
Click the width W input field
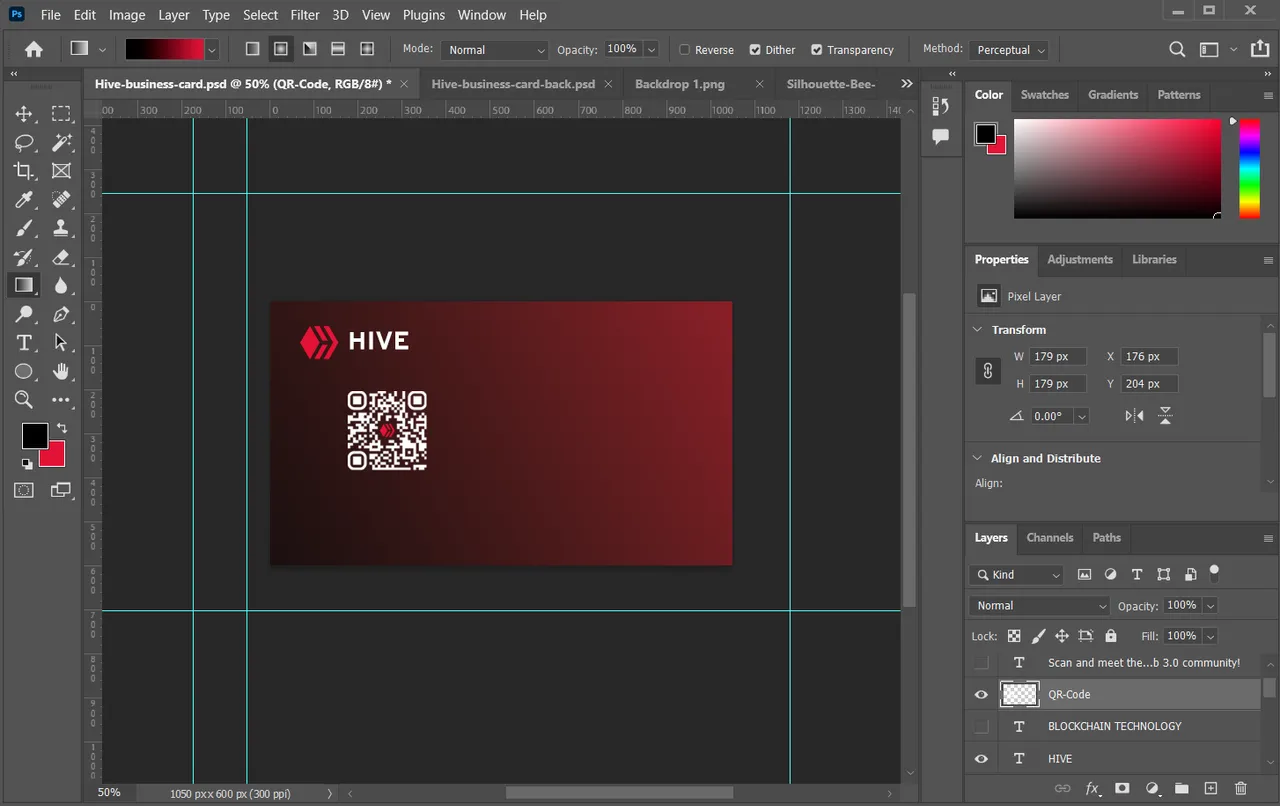(x=1058, y=357)
